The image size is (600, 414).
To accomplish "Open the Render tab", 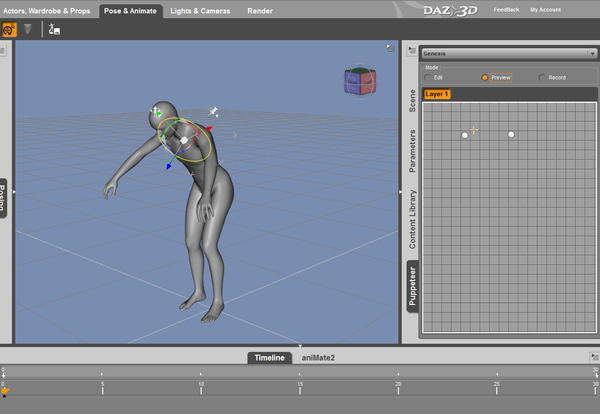I will [x=260, y=11].
